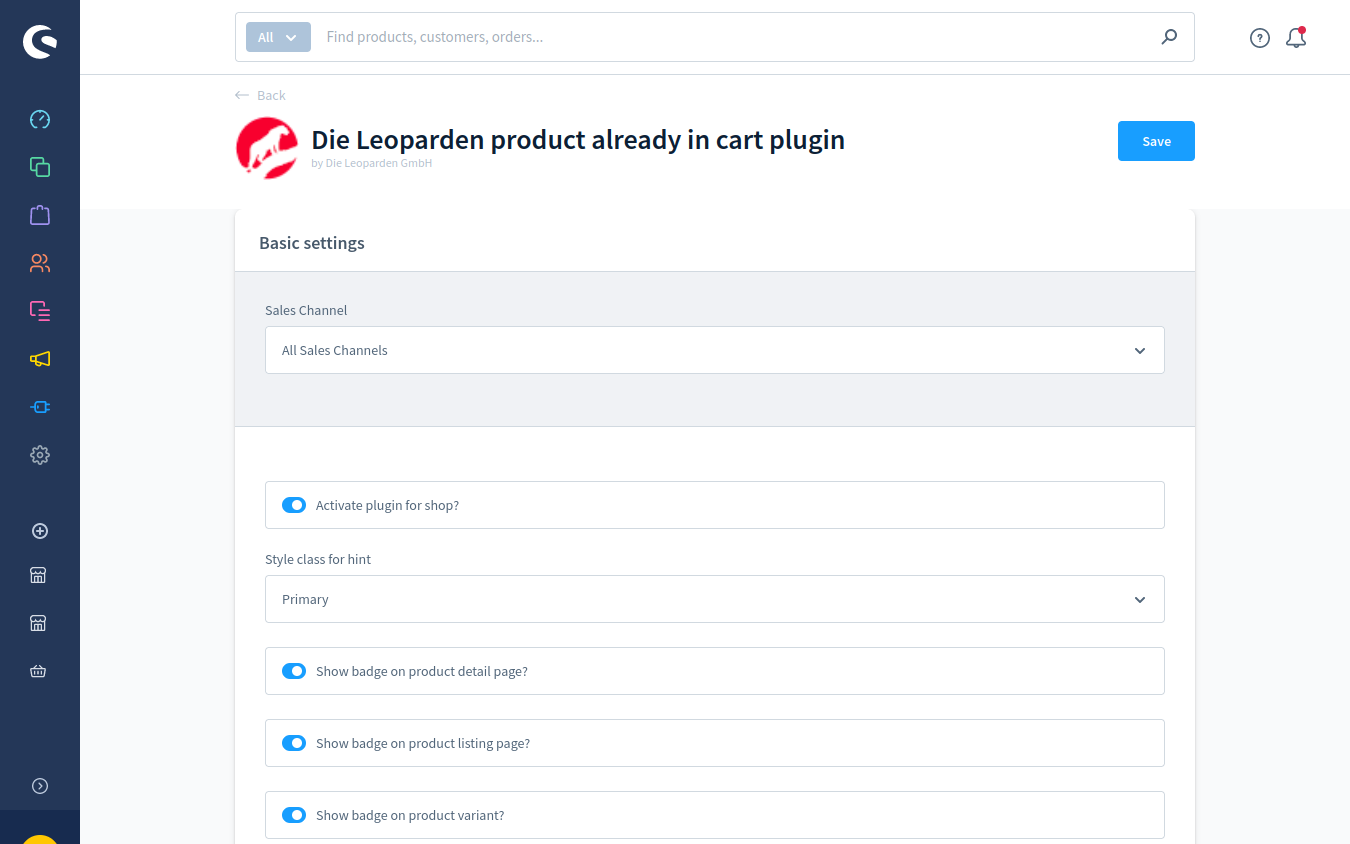
Task: Expand the sidebar with the chevron circle
Action: (x=40, y=786)
